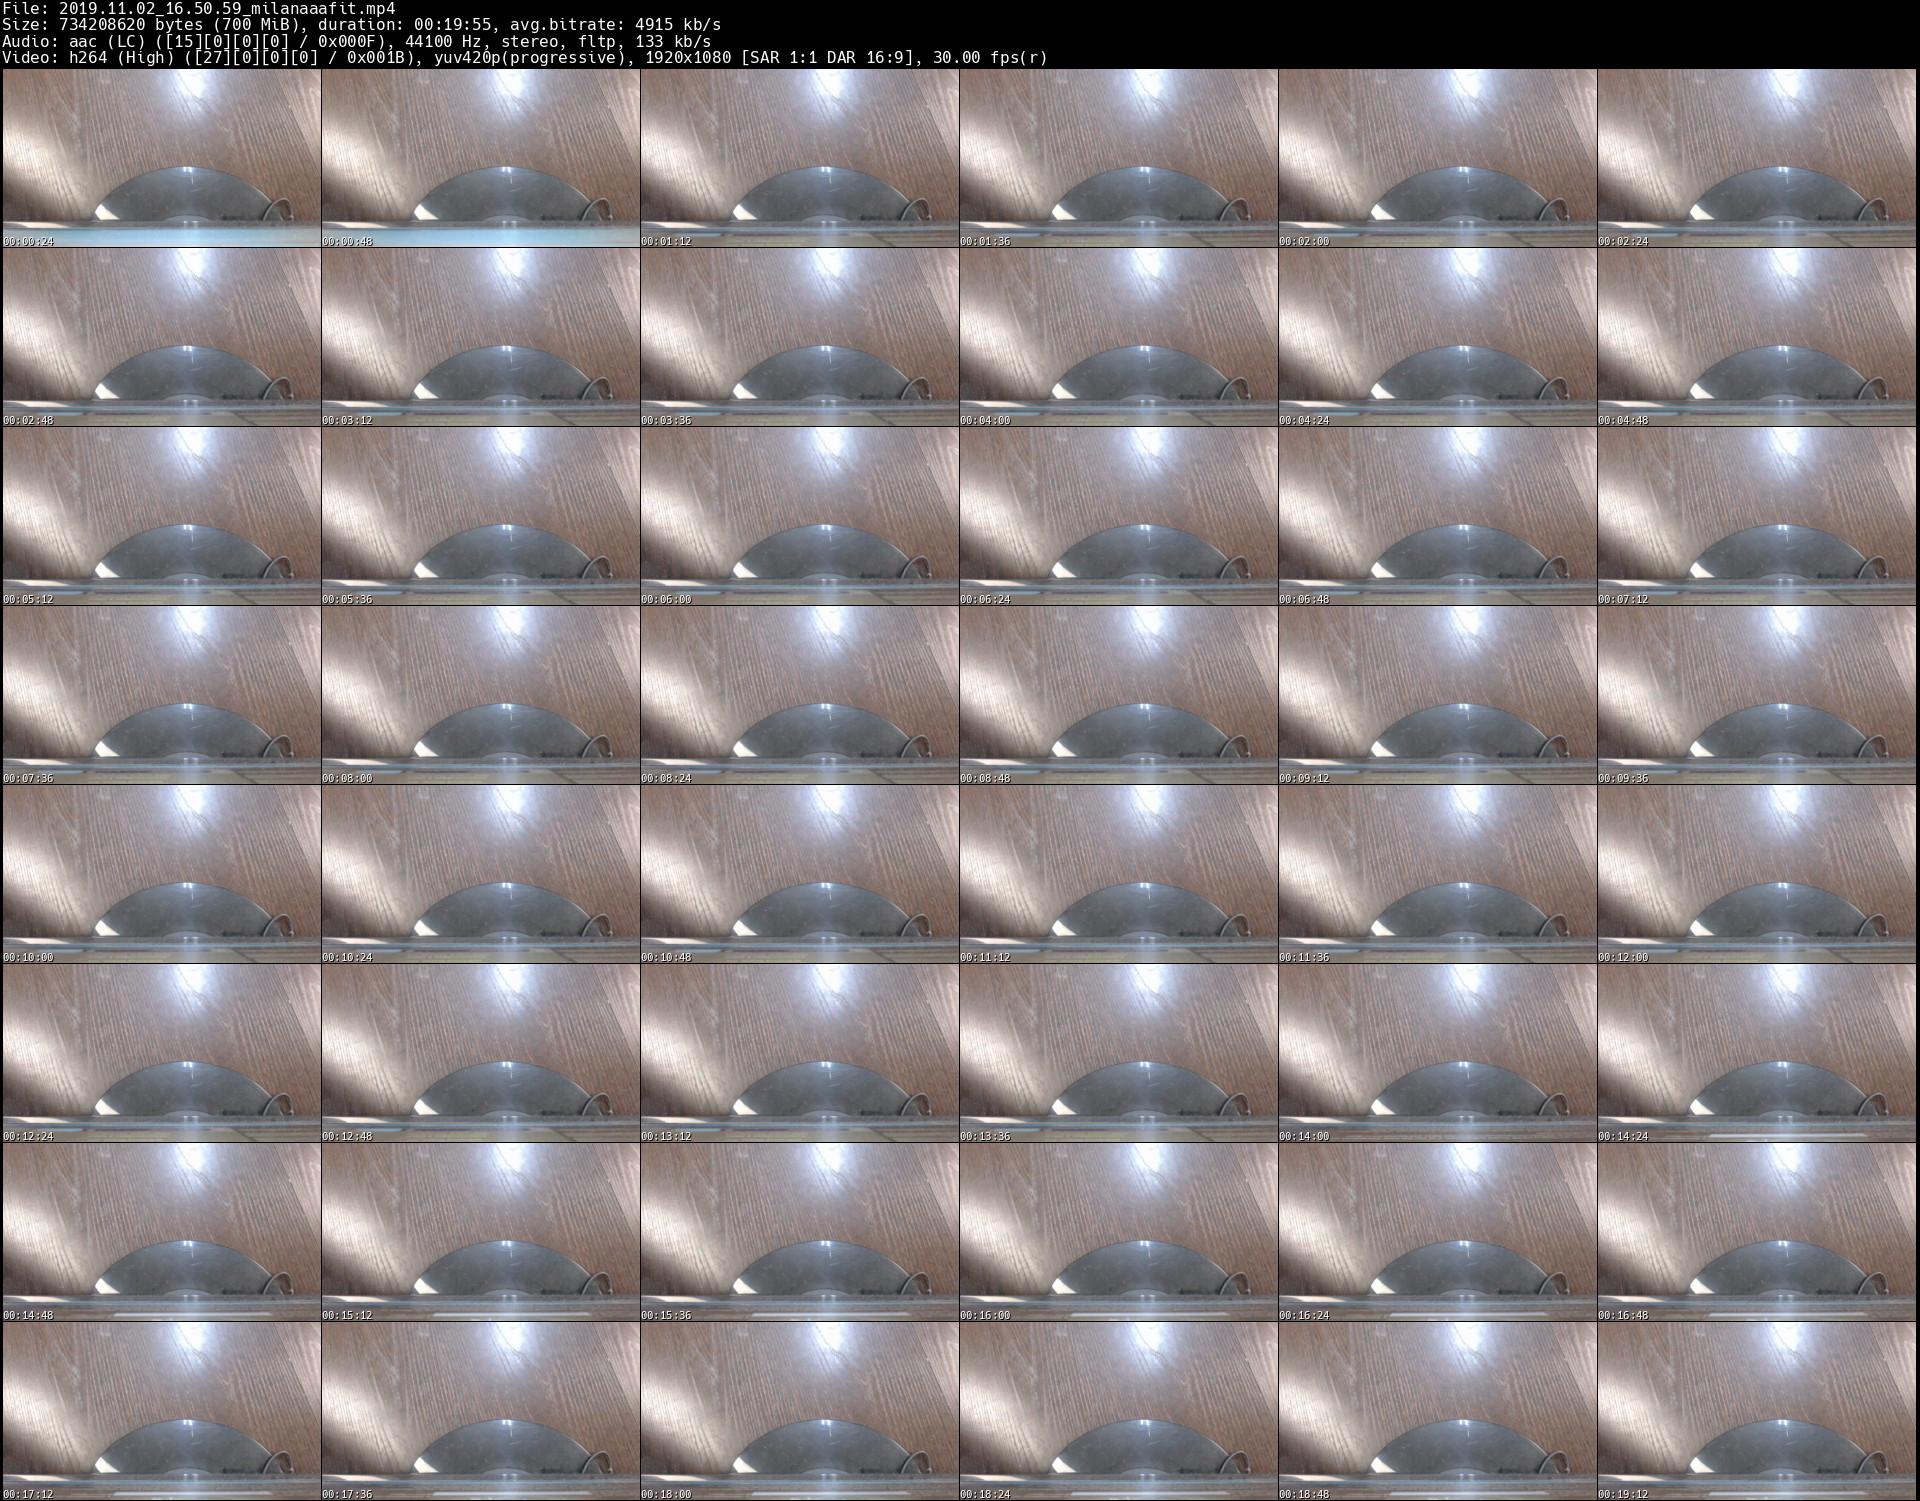1920x1501 pixels.
Task: Click the timestamp text 00:18:00
Action: pyautogui.click(x=666, y=1495)
